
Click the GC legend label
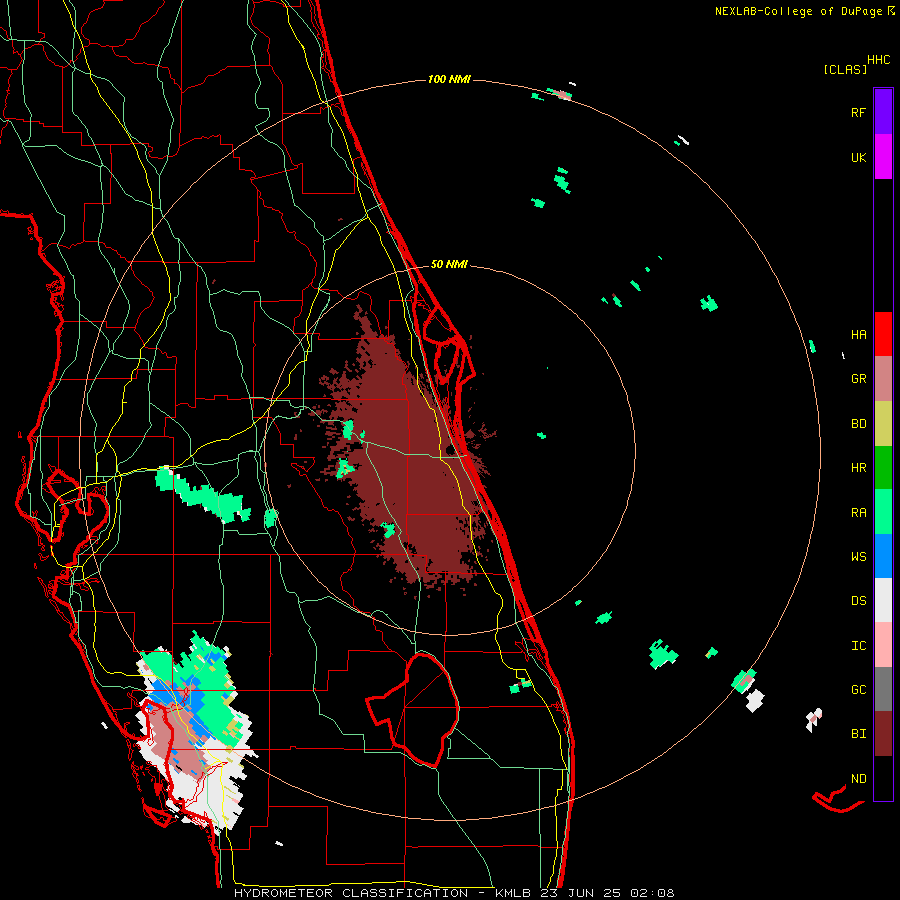click(859, 690)
